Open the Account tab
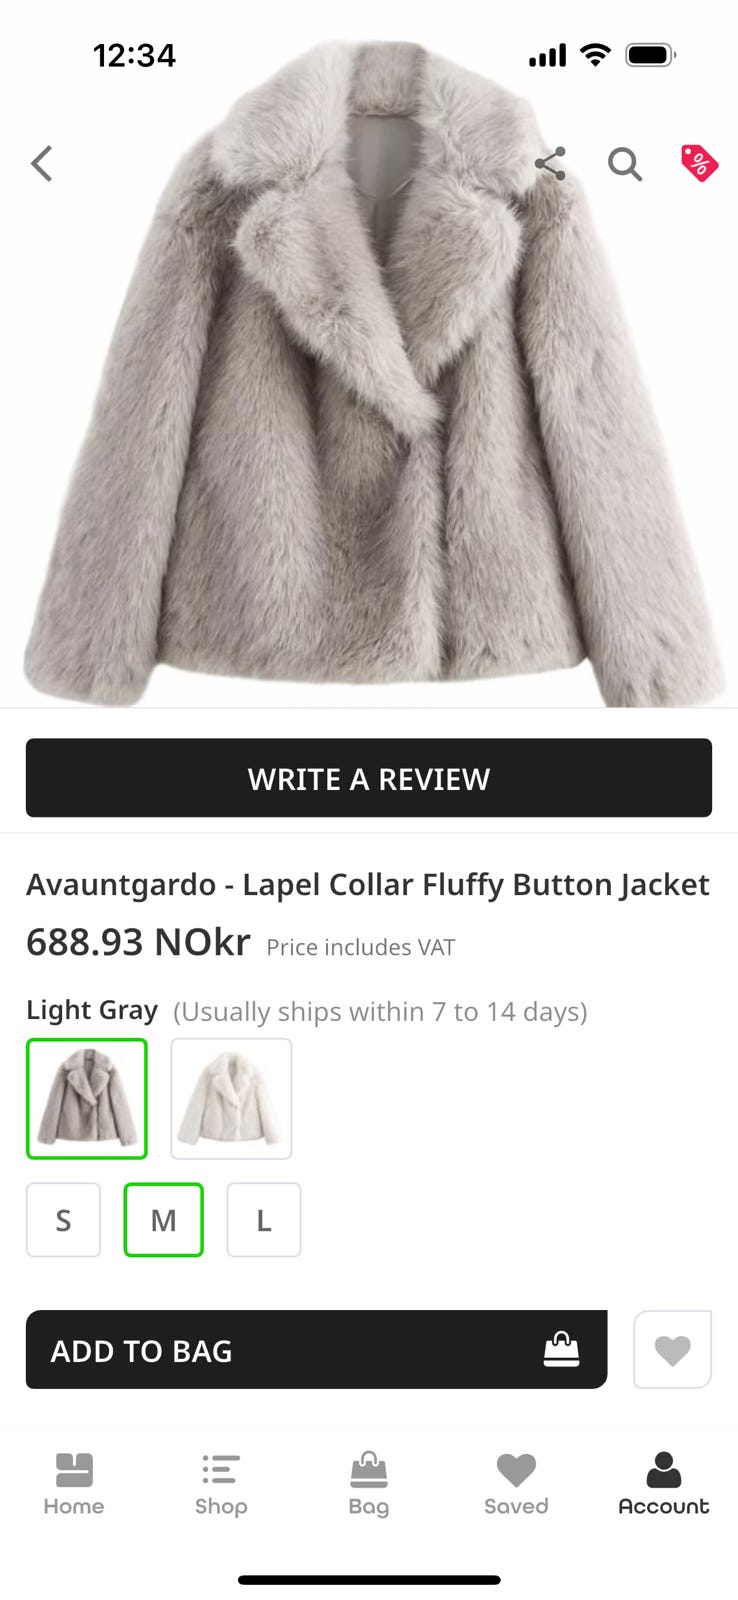 pos(664,1484)
